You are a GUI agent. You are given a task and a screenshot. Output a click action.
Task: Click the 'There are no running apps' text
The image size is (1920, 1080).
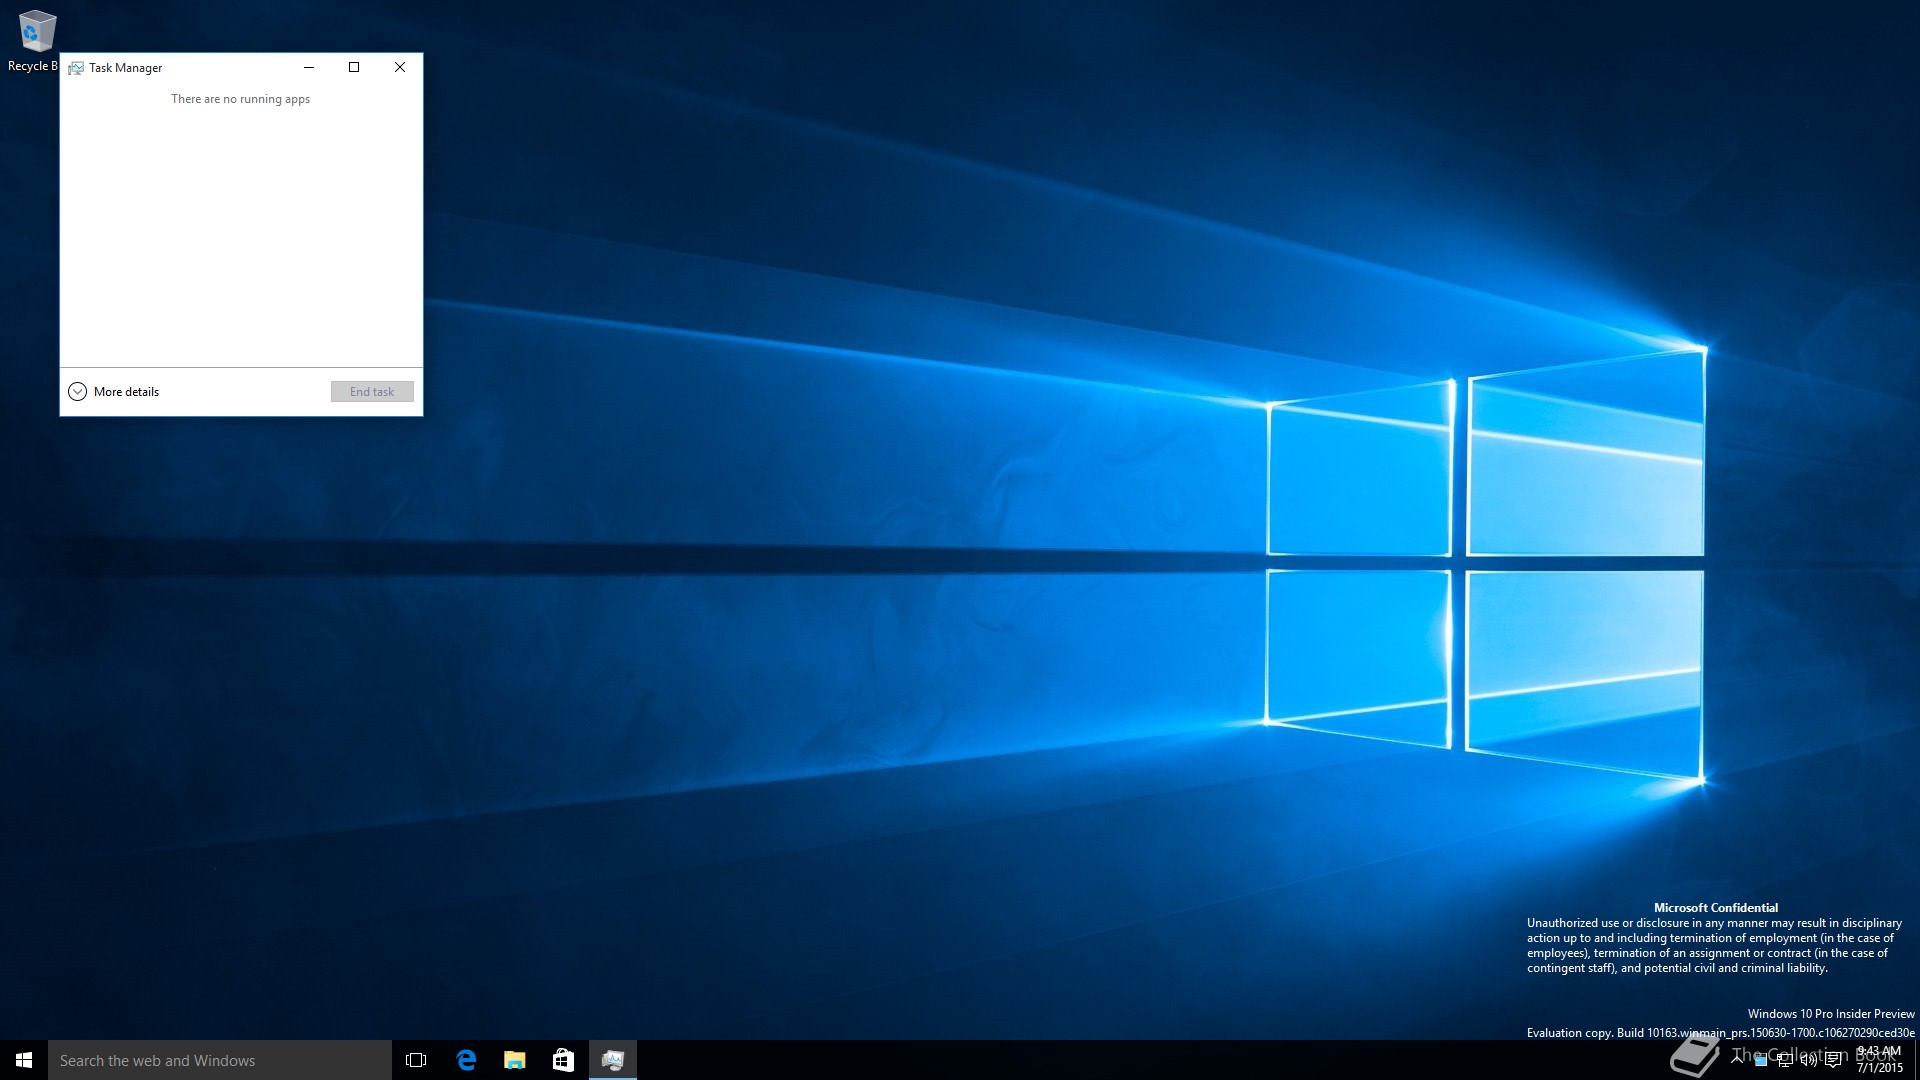[x=240, y=99]
